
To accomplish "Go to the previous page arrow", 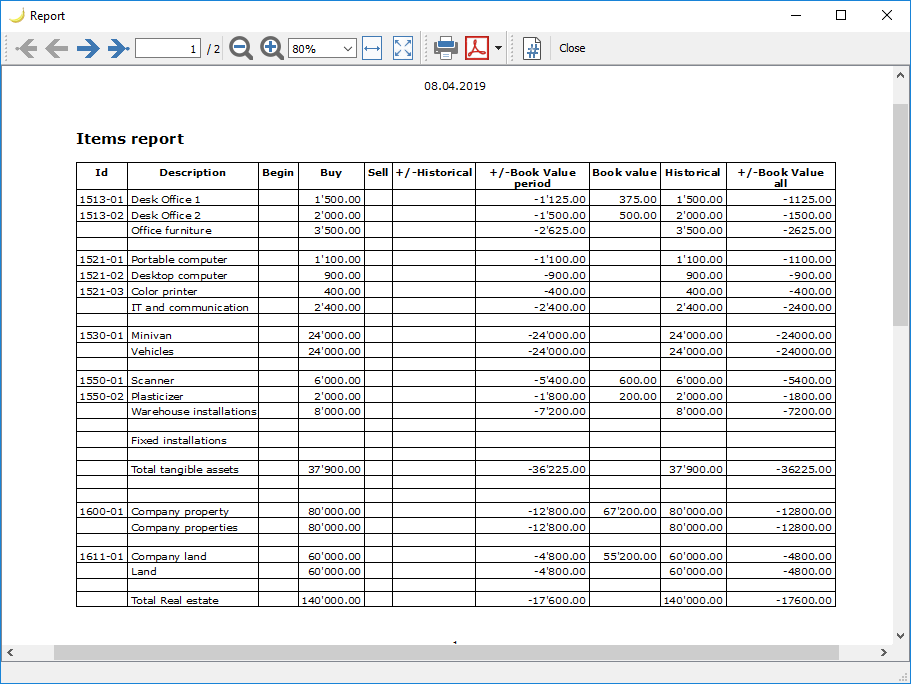I will tap(56, 48).
